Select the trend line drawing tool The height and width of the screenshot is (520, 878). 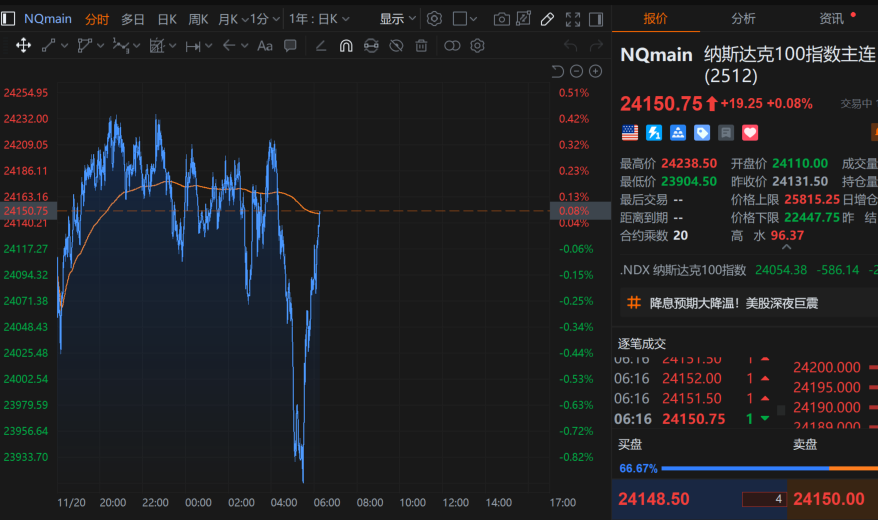[49, 45]
